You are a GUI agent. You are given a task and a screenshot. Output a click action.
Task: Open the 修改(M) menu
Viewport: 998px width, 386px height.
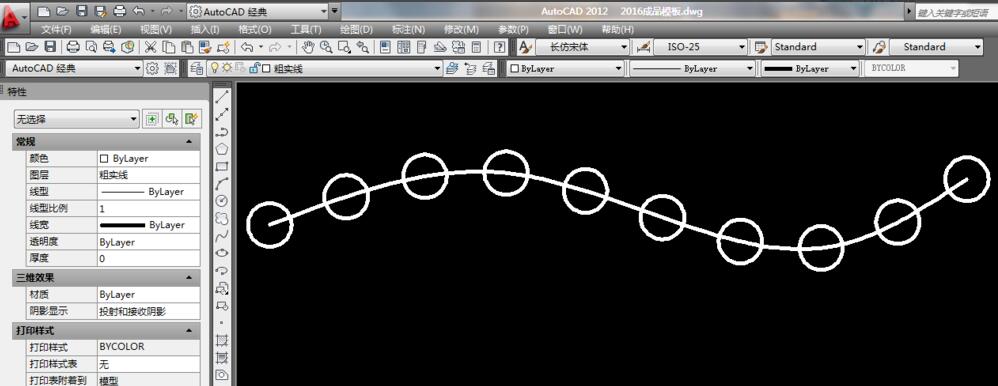(461, 29)
